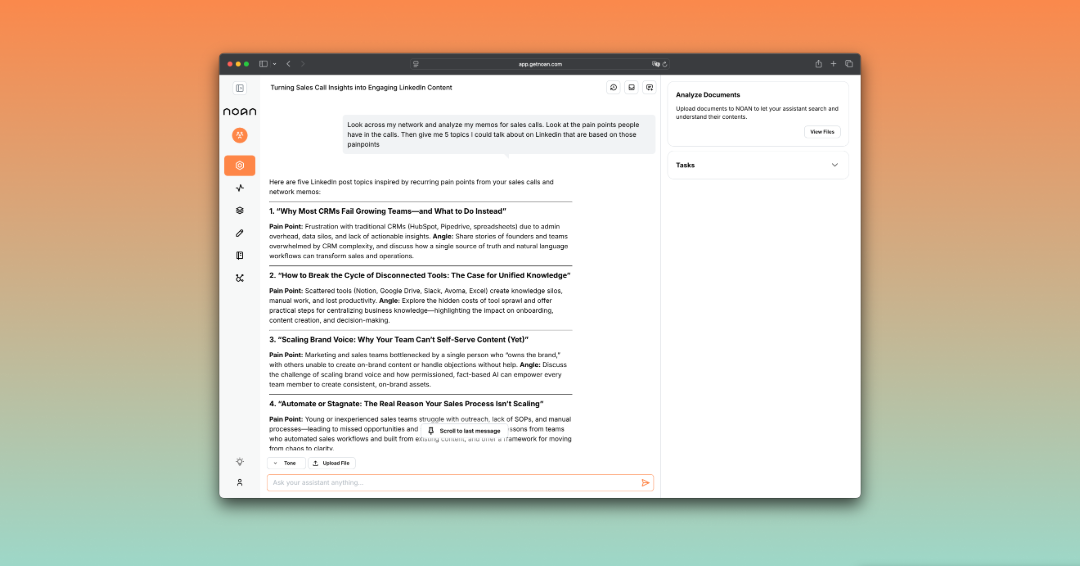
Task: Go forward with Safari forward arrow
Action: pos(302,64)
